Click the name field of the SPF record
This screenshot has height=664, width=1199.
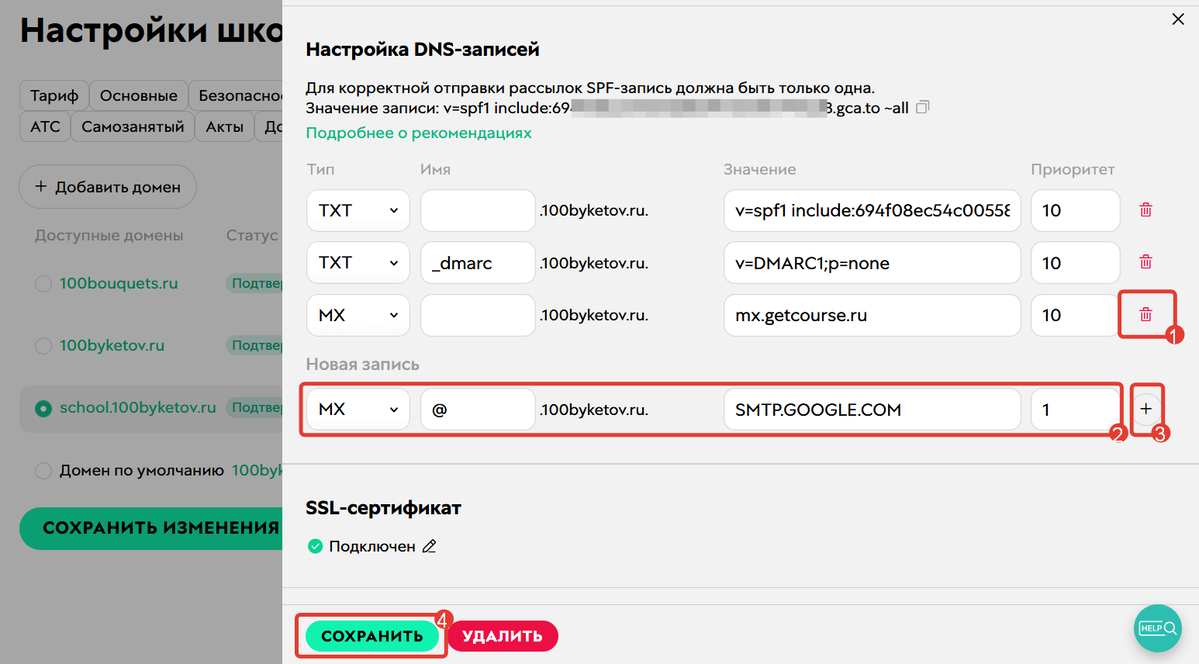(478, 210)
